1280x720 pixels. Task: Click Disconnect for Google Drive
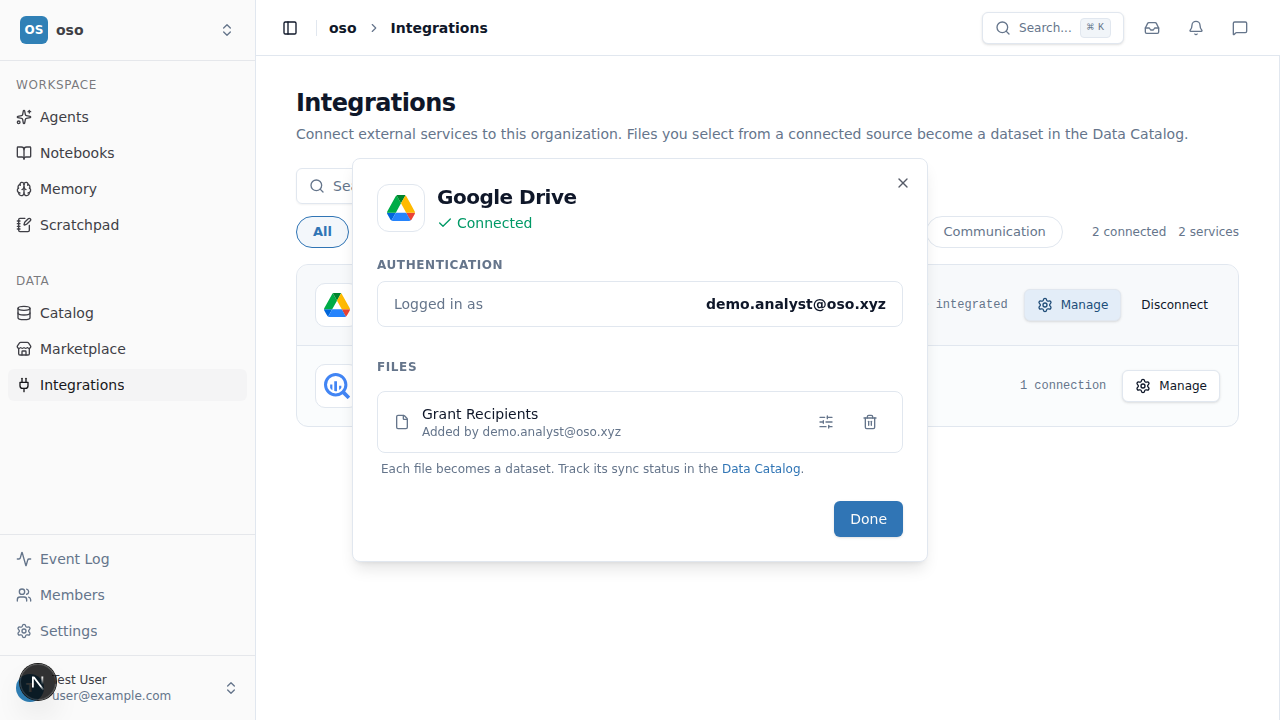[x=1174, y=305]
